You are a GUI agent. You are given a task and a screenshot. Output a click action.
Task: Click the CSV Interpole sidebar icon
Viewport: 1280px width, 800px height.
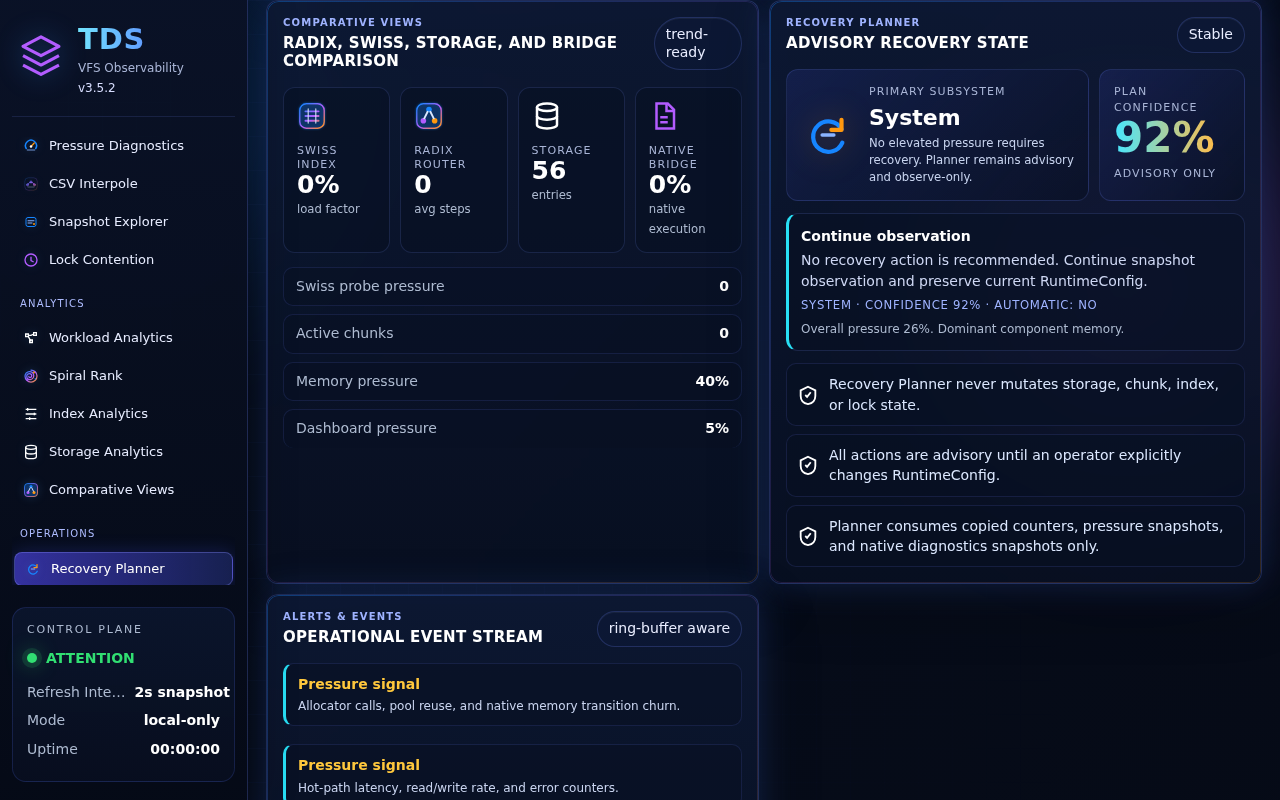(x=31, y=184)
